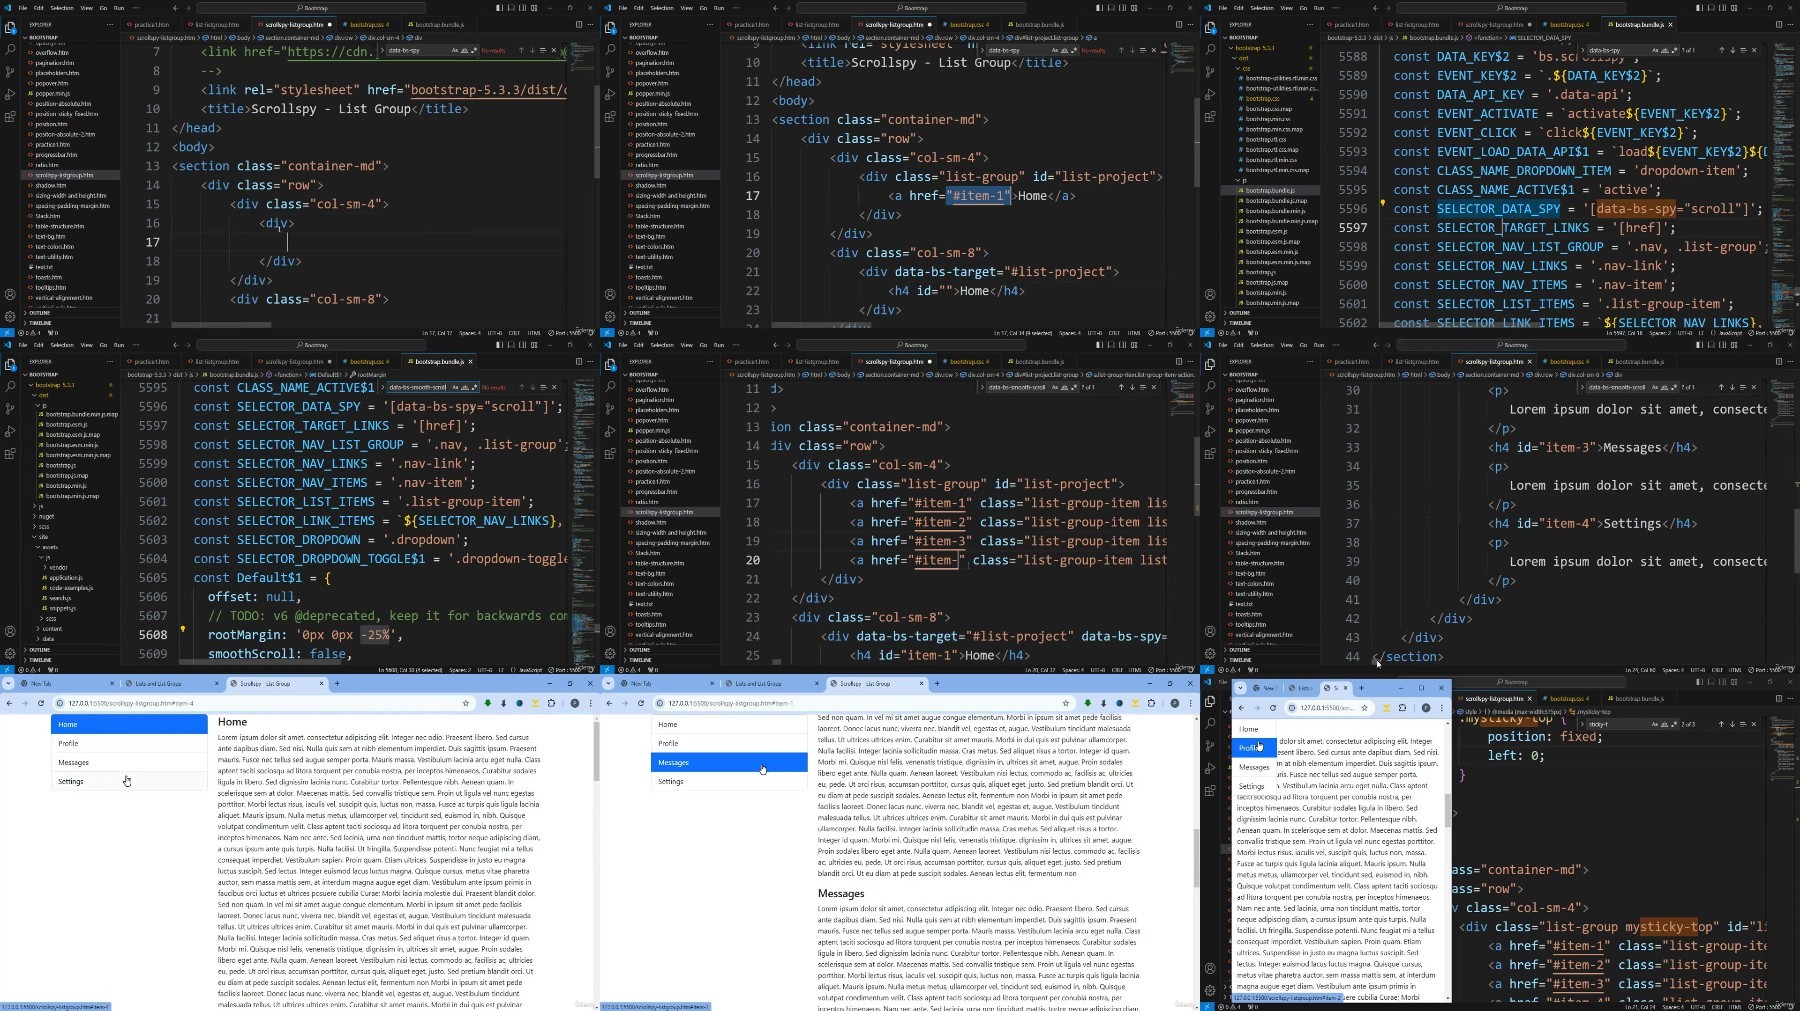Open Selection menu in top-middle VS Code window
This screenshot has height=1011, width=1800.
pyautogui.click(x=662, y=8)
